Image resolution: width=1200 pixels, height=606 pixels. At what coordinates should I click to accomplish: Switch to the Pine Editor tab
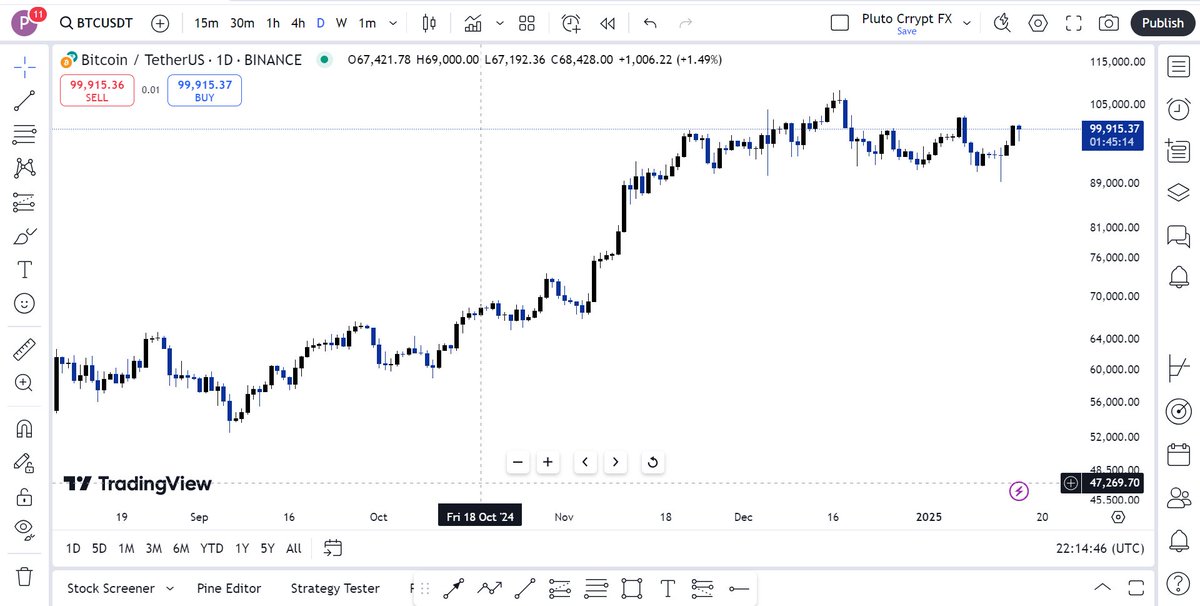[x=229, y=588]
